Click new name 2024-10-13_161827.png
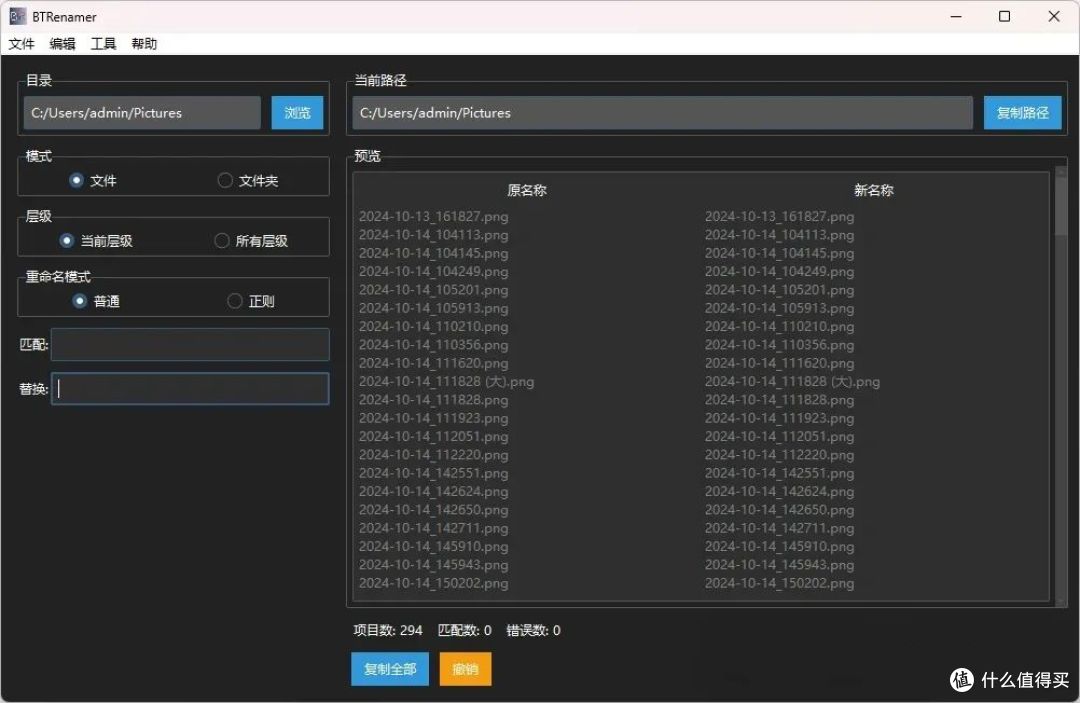Screen dimensions: 1080x703 coord(779,216)
